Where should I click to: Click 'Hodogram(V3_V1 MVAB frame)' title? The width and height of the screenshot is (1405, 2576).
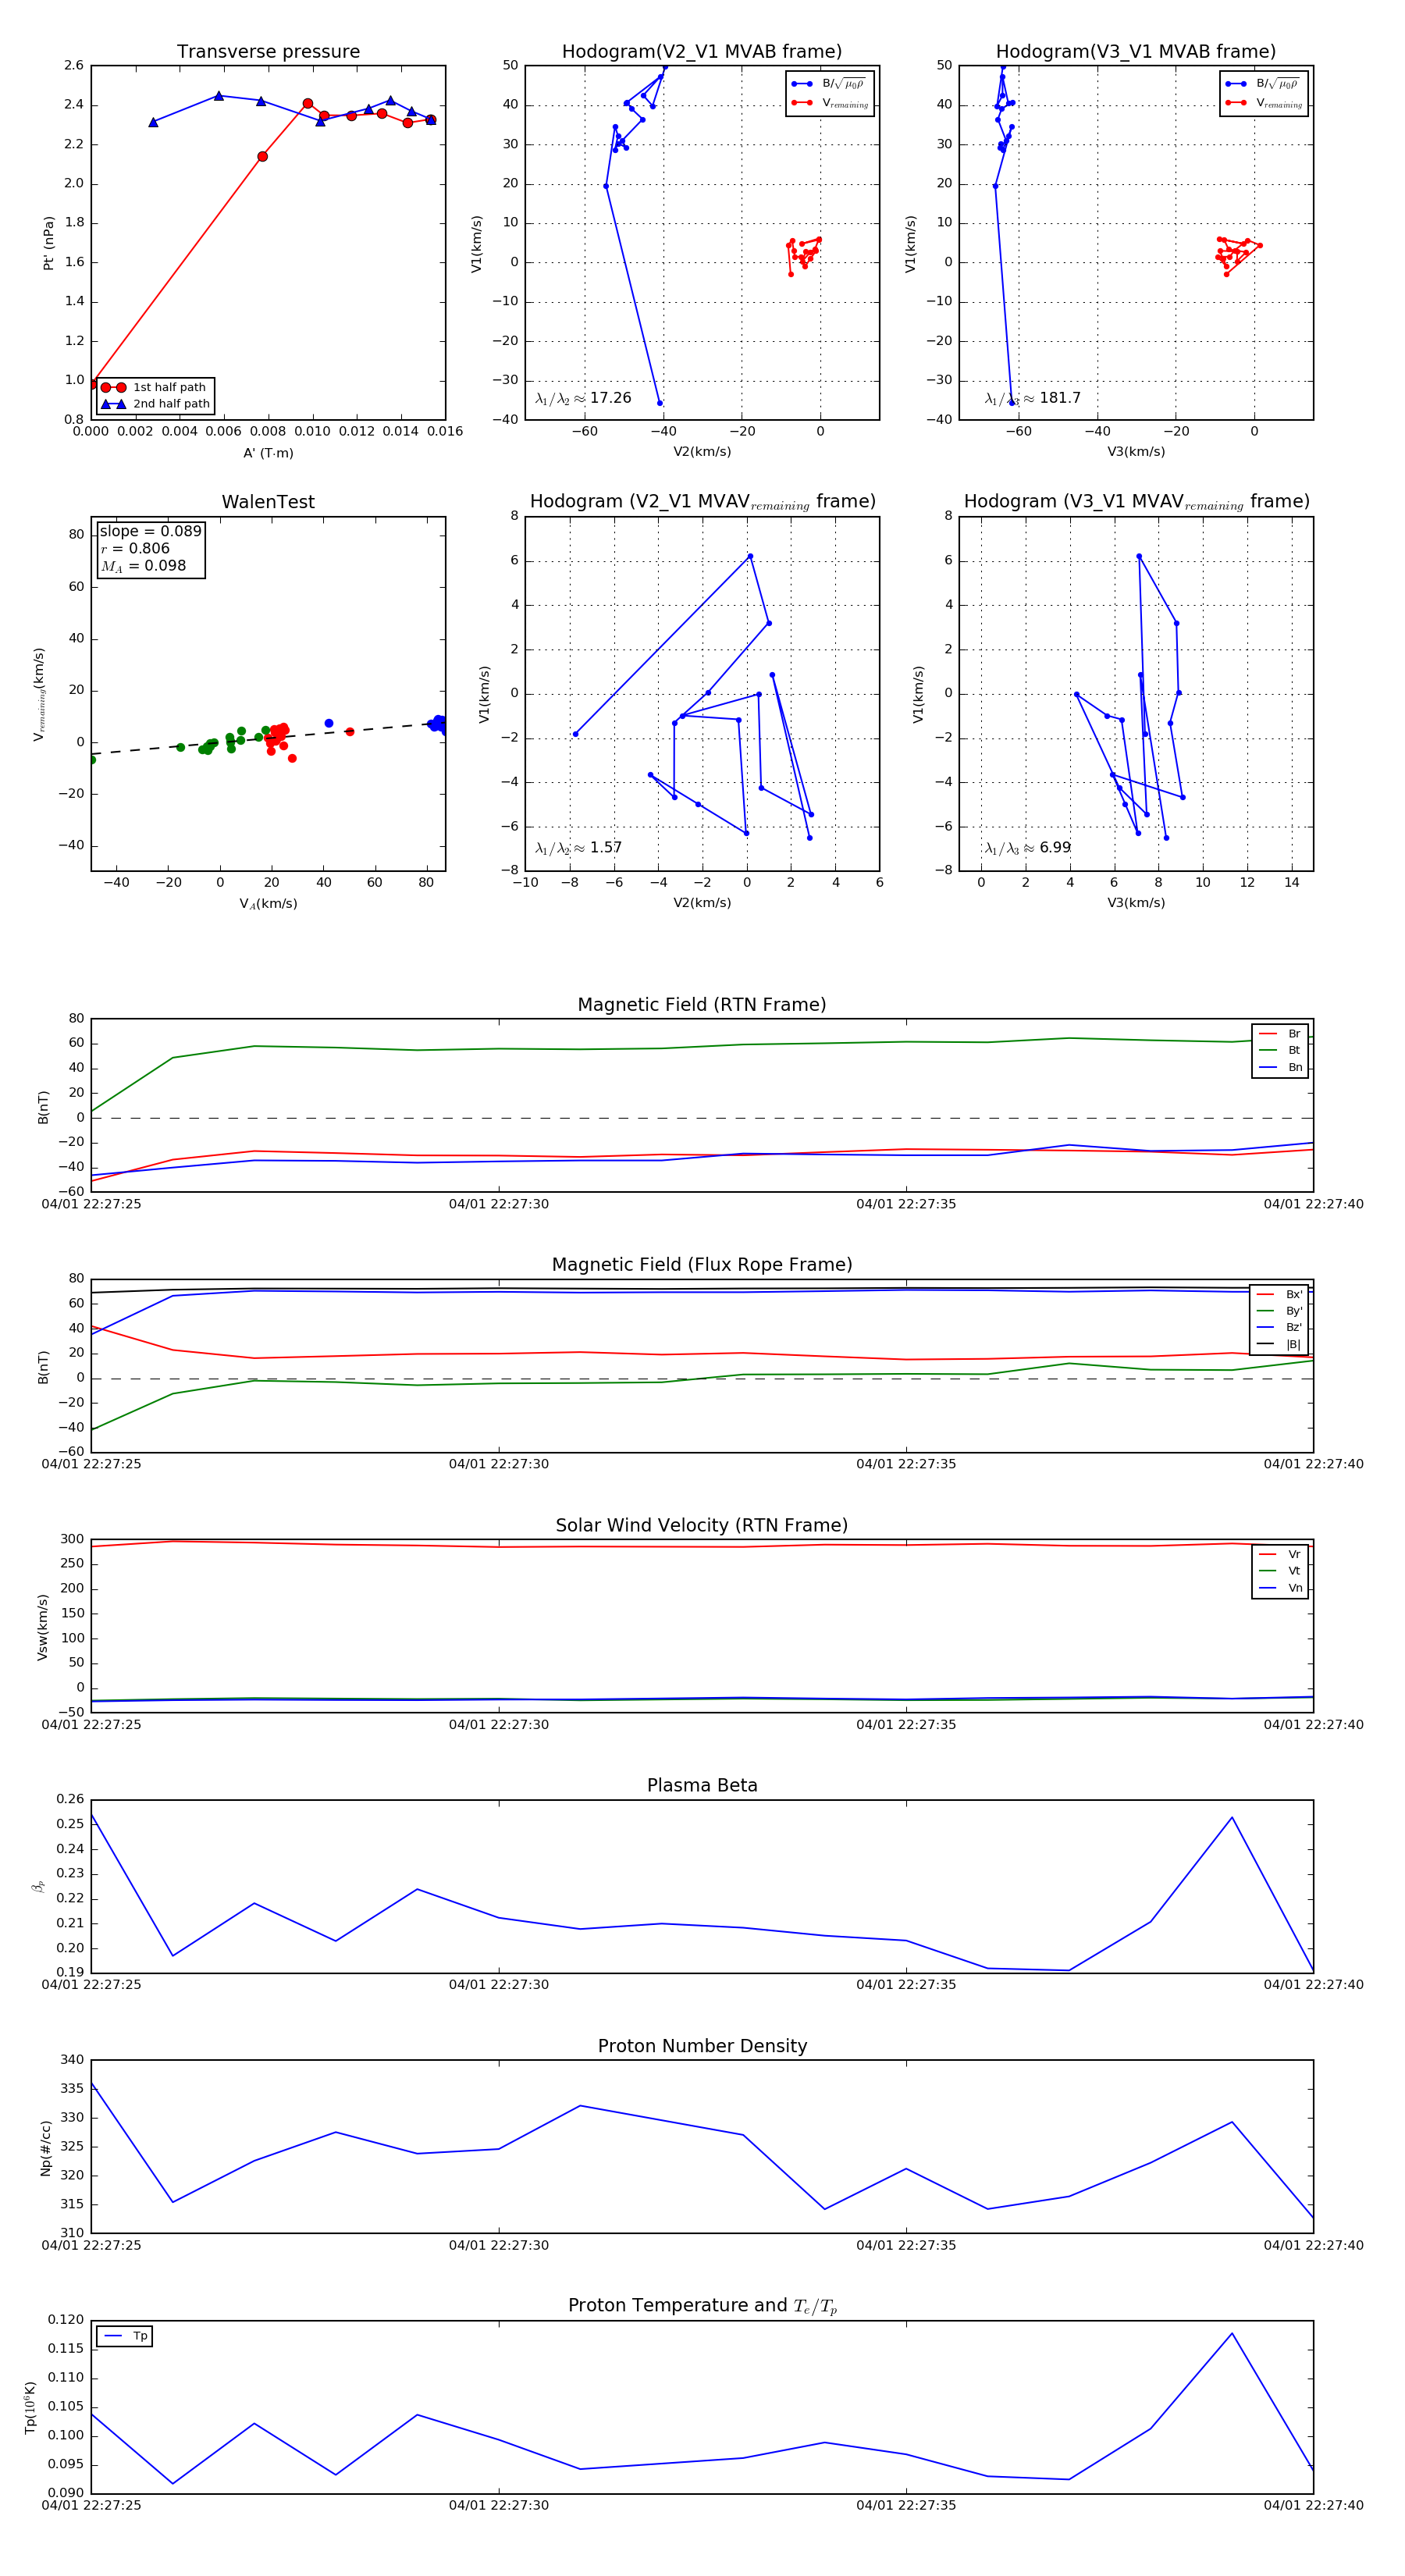pos(1136,52)
